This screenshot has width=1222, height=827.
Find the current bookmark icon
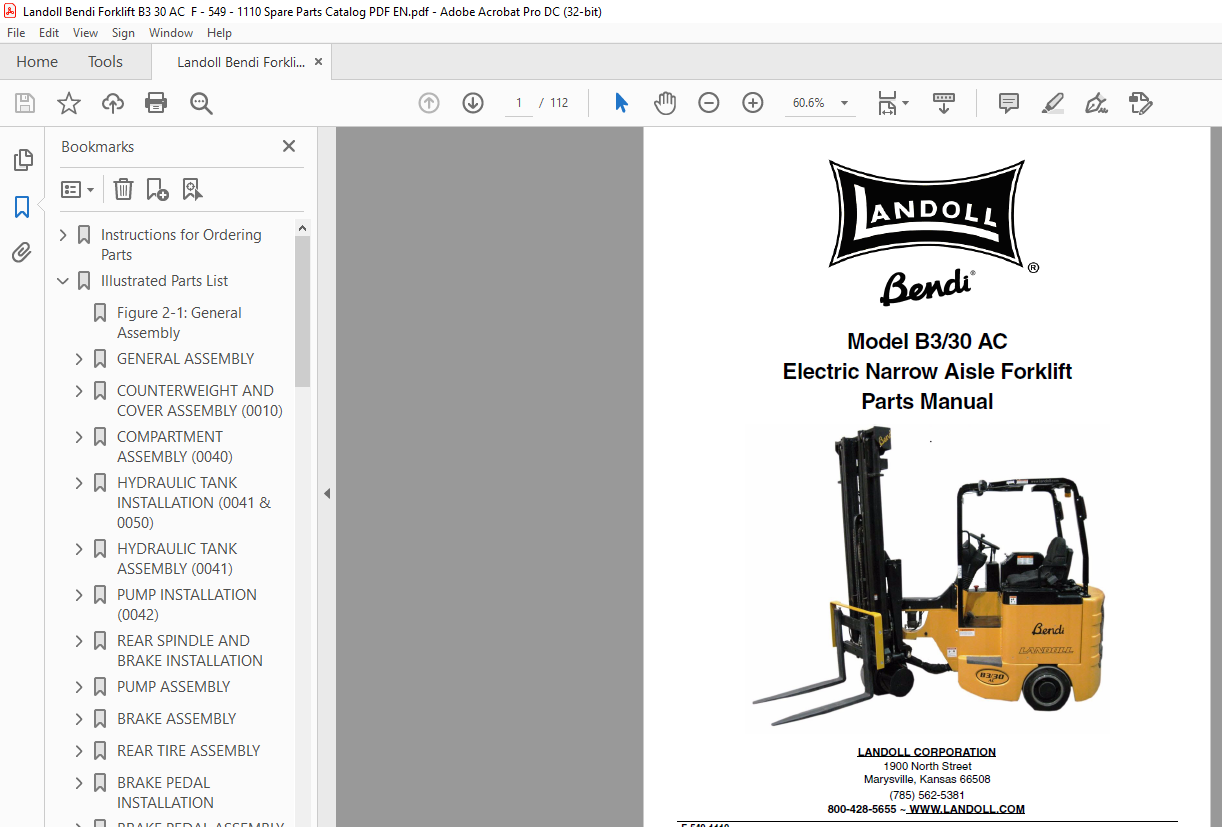(x=192, y=189)
